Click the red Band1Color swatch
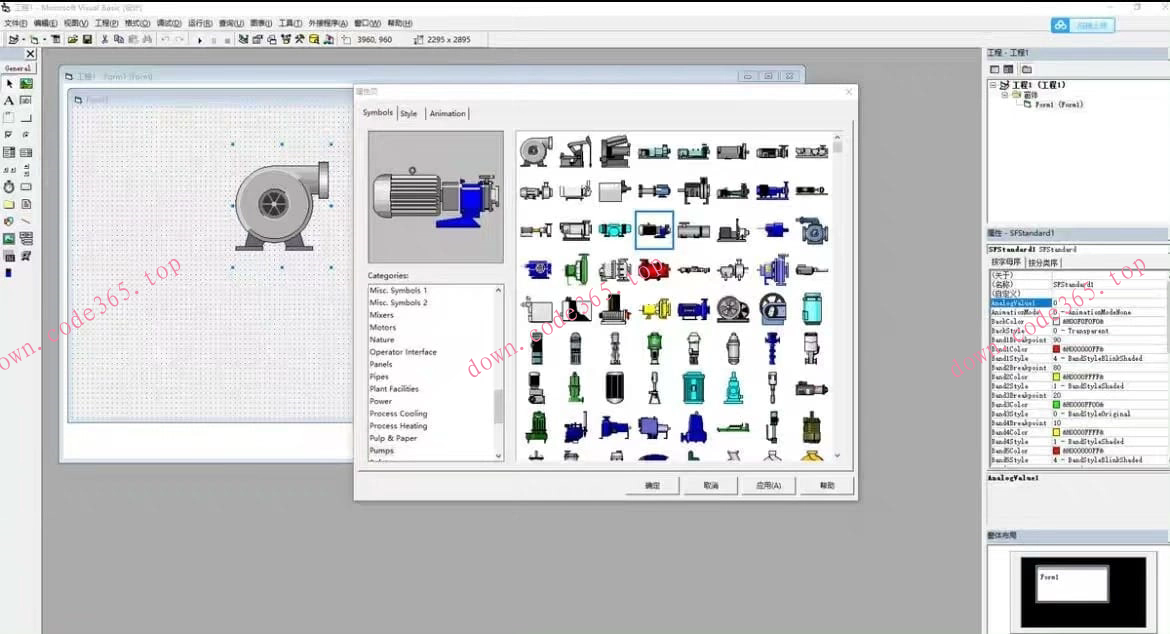Image resolution: width=1170 pixels, height=634 pixels. (x=1056, y=349)
